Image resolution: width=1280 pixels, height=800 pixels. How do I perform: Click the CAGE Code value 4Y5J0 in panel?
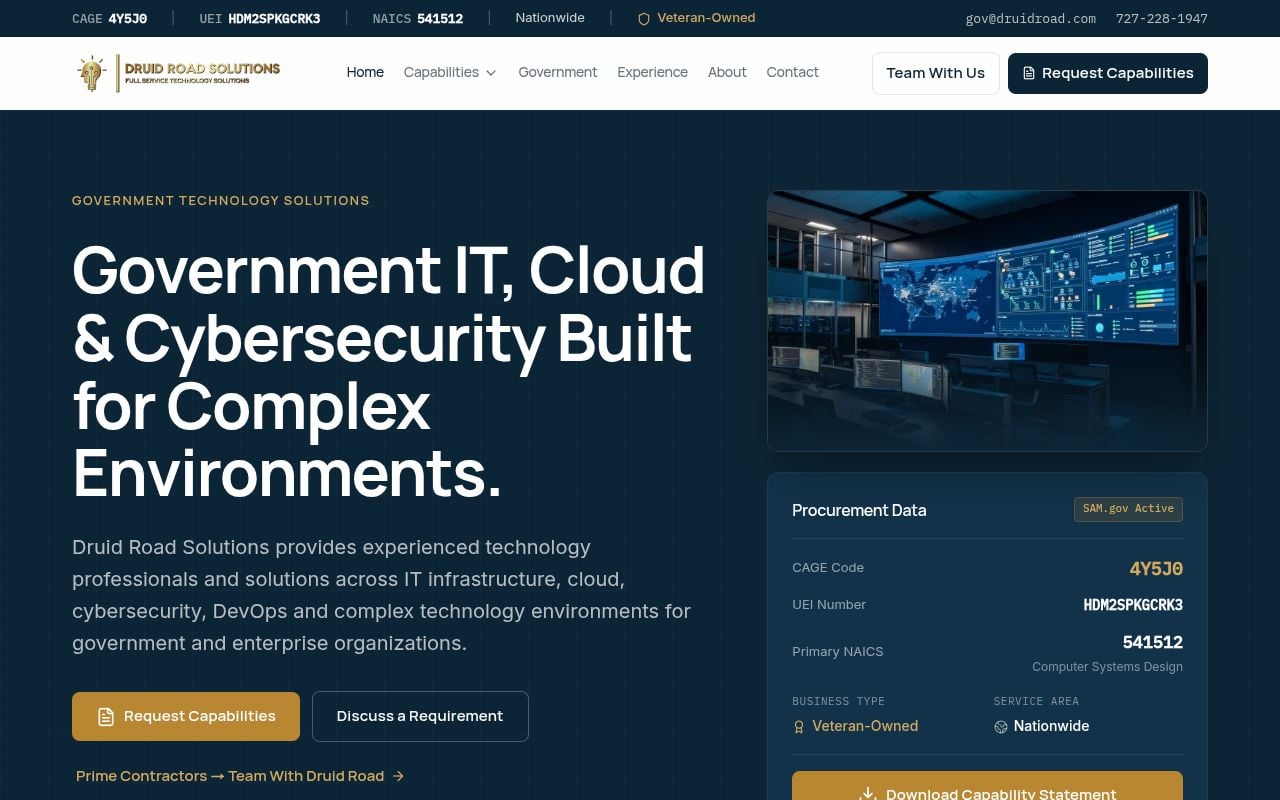pos(1156,569)
